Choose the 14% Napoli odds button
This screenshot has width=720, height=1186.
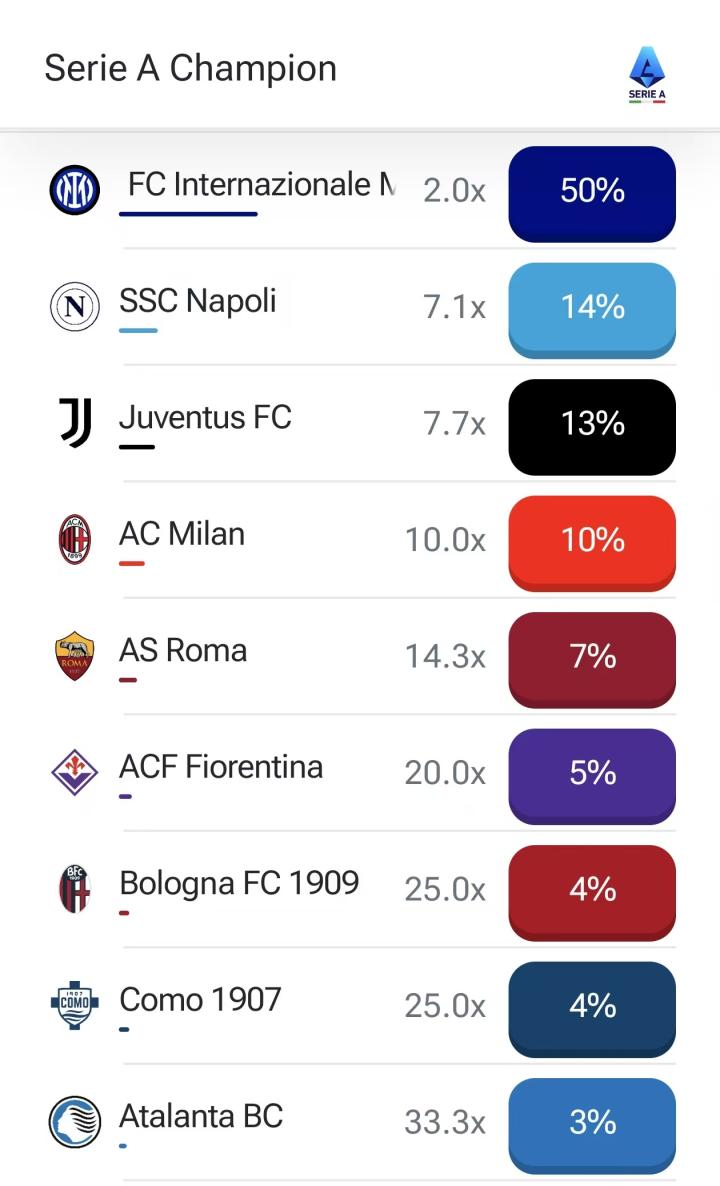click(x=592, y=310)
